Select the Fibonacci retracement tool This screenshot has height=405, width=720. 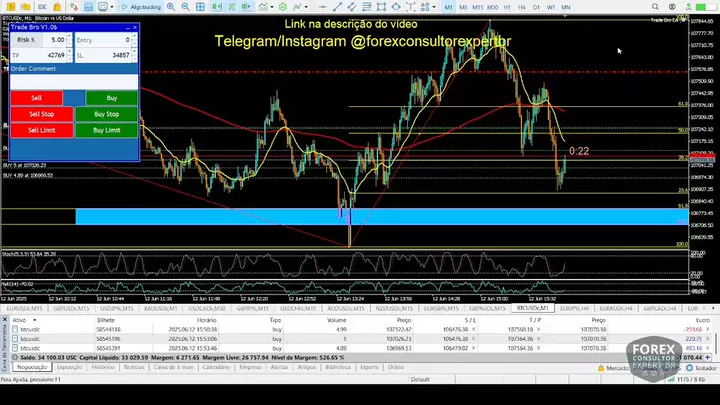click(x=366, y=7)
